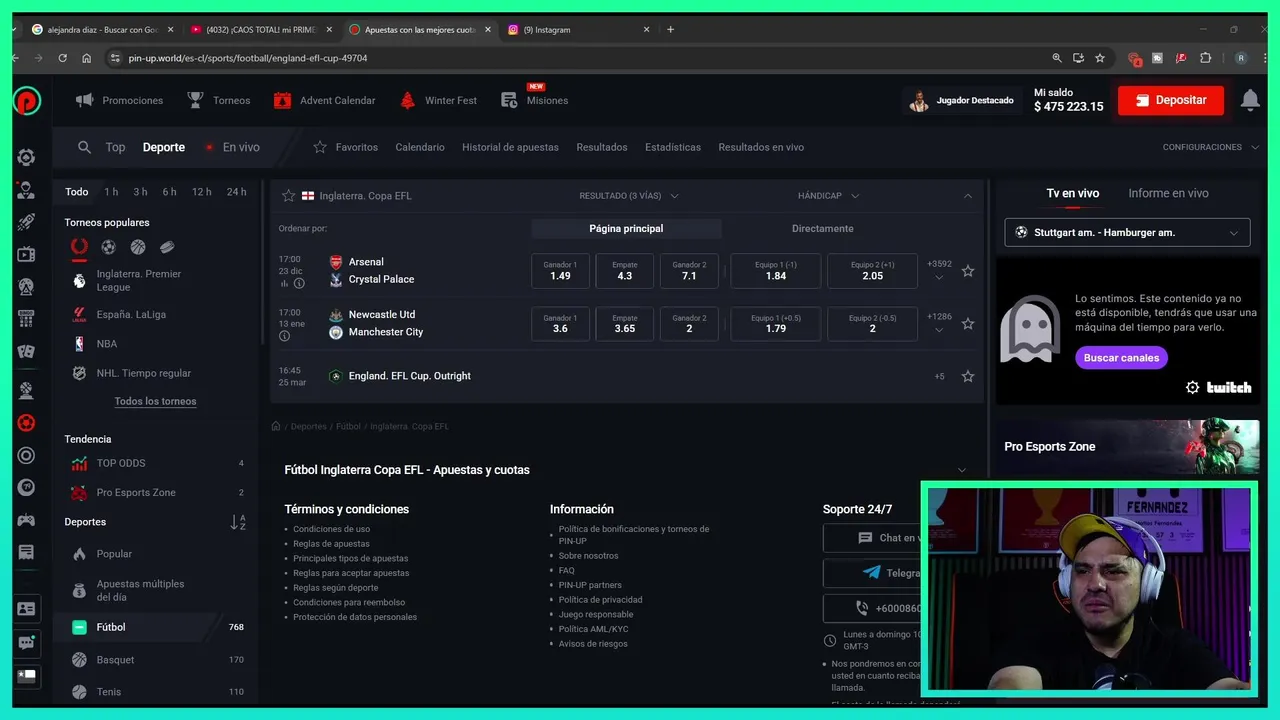
Task: Bet on Arsenal Ganador 1 at 1.49
Action: pyautogui.click(x=560, y=271)
